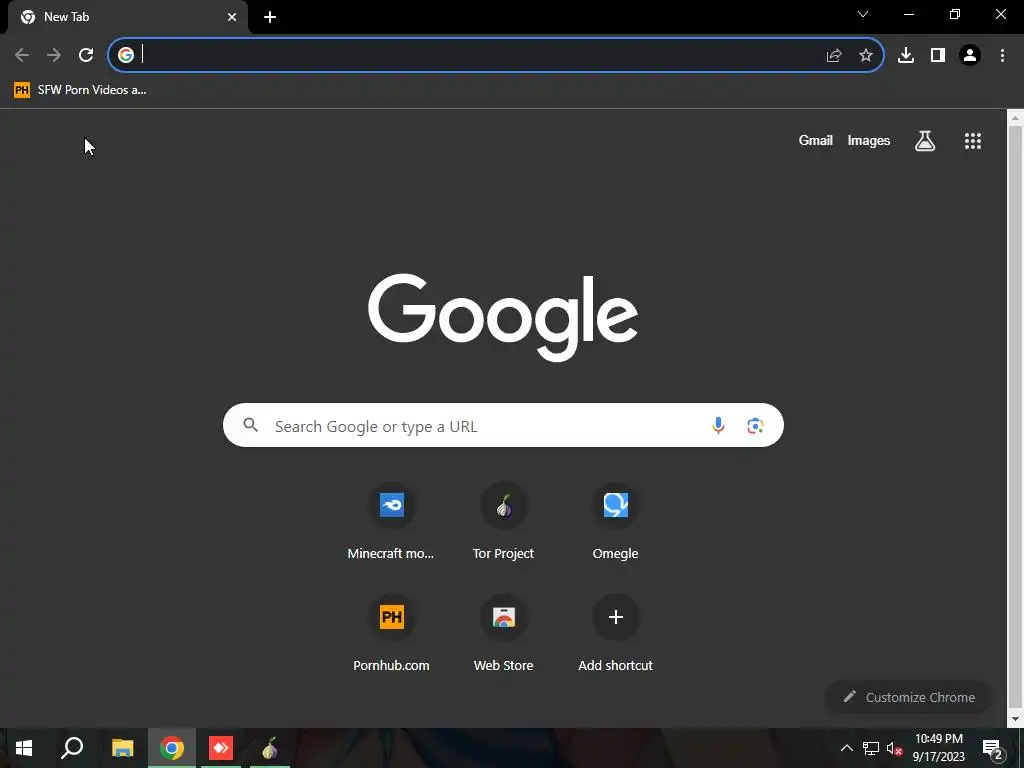Viewport: 1024px width, 768px height.
Task: Open the Google apps grid
Action: pyautogui.click(x=973, y=141)
